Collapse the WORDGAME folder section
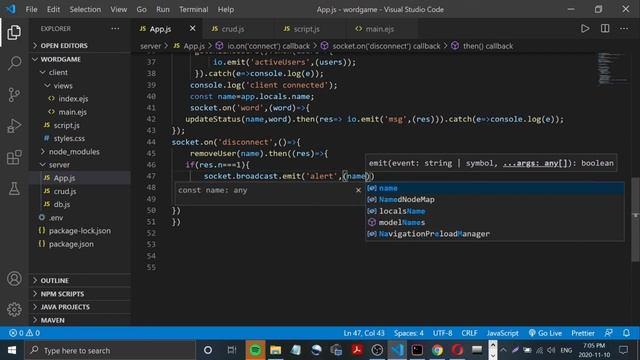The image size is (640, 360). (80, 59)
